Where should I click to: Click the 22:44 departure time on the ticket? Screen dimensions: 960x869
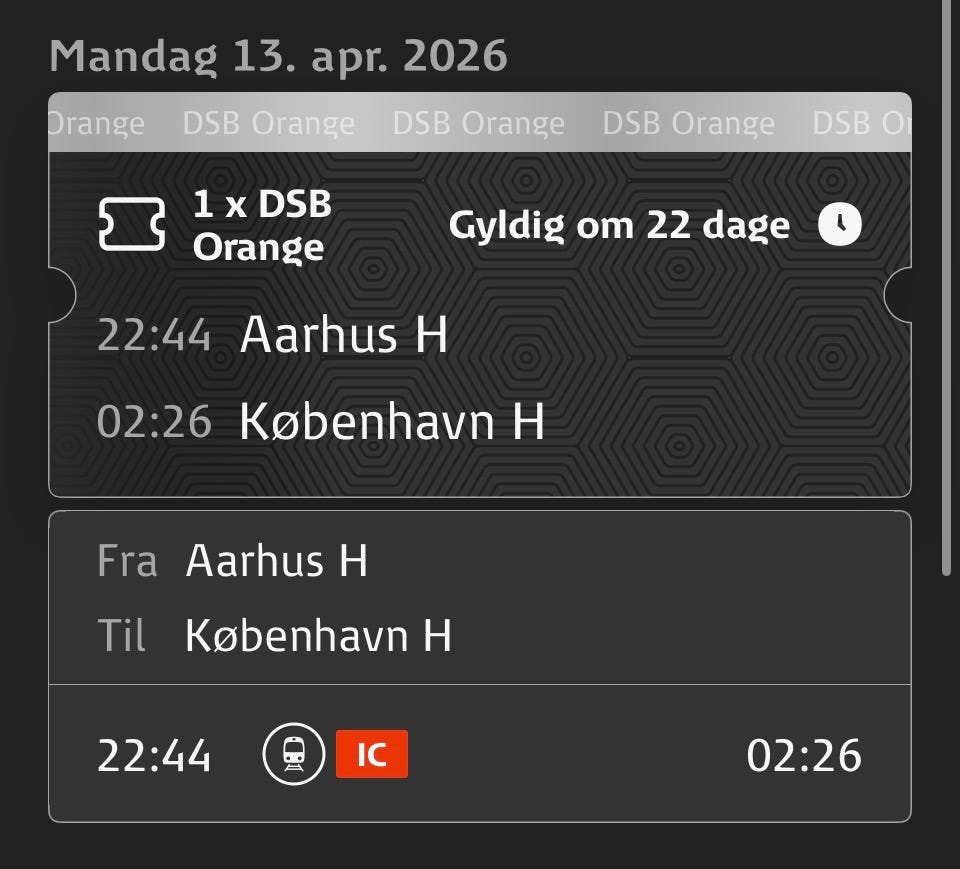154,335
